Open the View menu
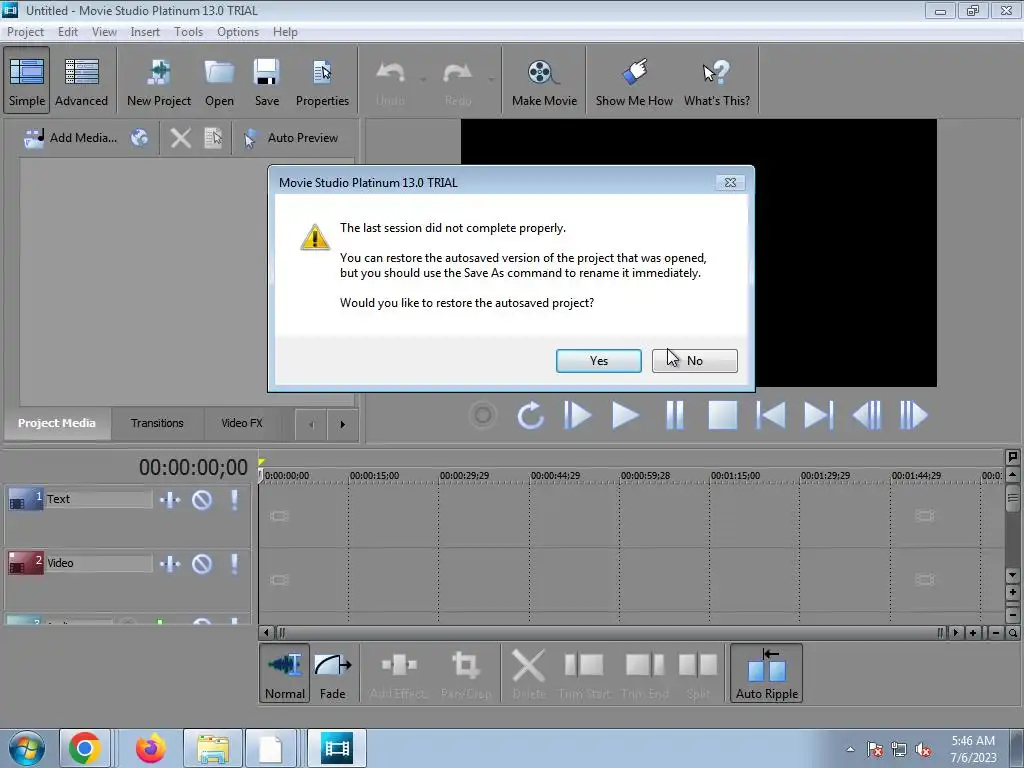 tap(104, 32)
